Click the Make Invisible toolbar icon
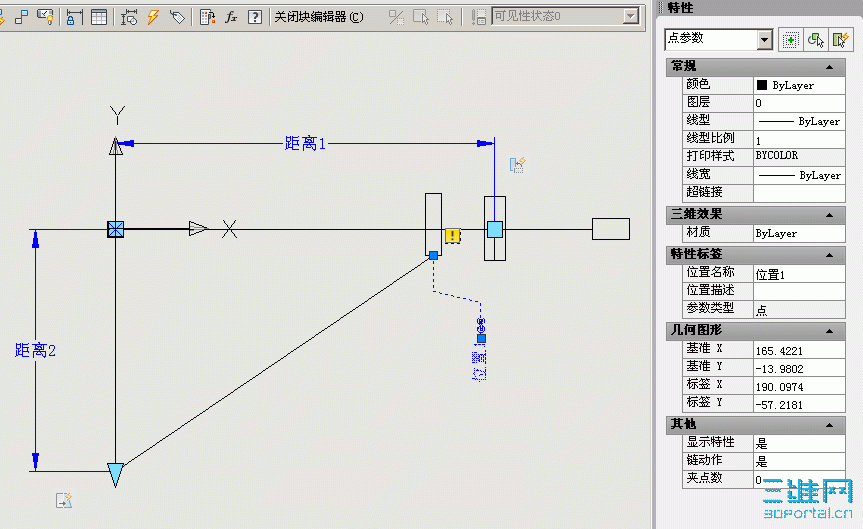 (445, 17)
